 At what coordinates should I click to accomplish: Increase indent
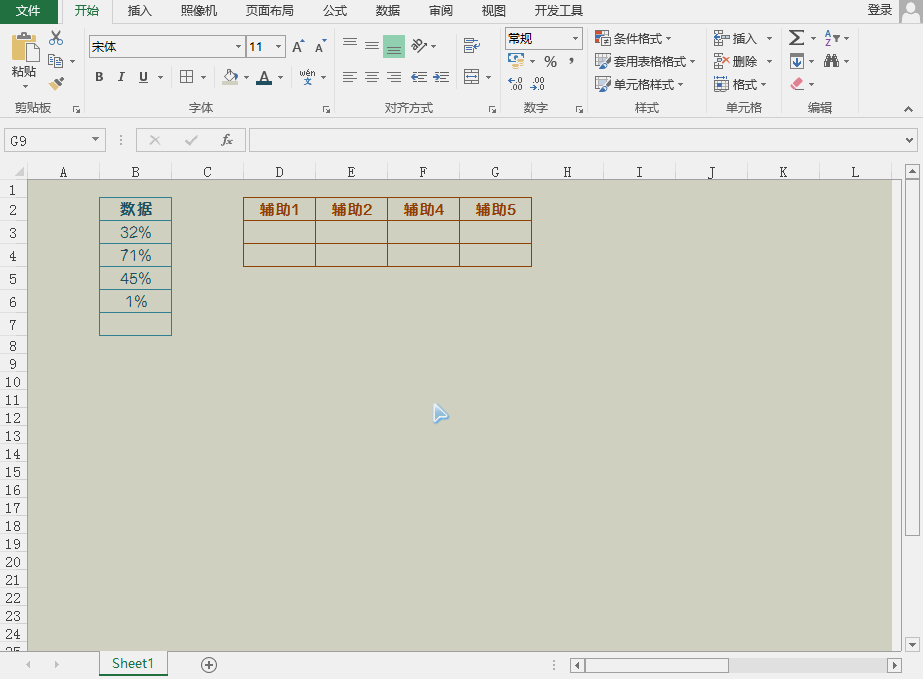point(441,77)
